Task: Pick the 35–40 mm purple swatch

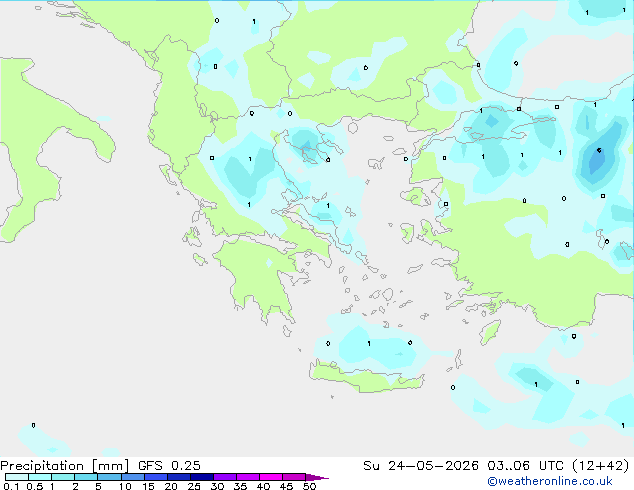Action: 247,477
